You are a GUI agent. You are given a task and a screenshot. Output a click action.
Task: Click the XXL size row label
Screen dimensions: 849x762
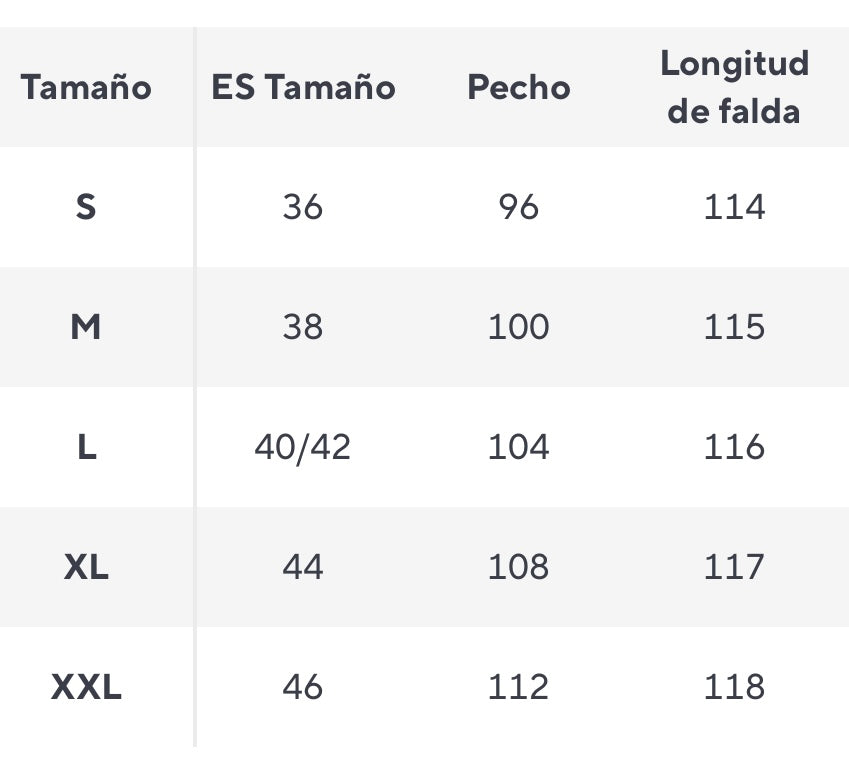(x=86, y=687)
